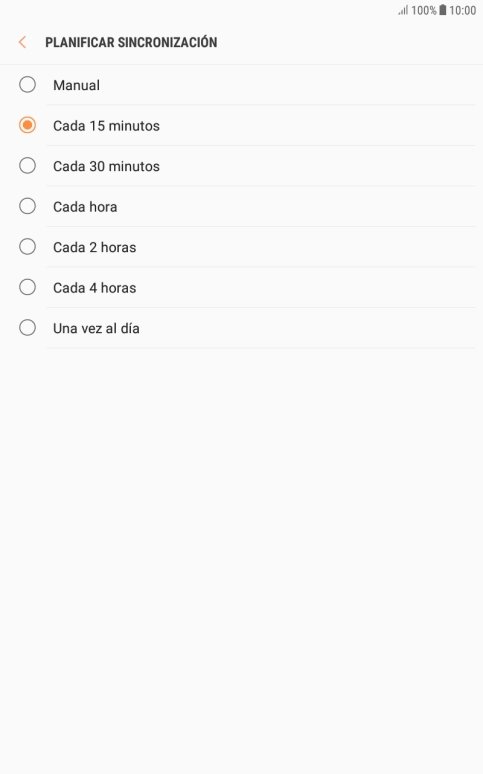This screenshot has height=774, width=483.
Task: Tap the Cada 15 minutos text label
Action: [106, 126]
